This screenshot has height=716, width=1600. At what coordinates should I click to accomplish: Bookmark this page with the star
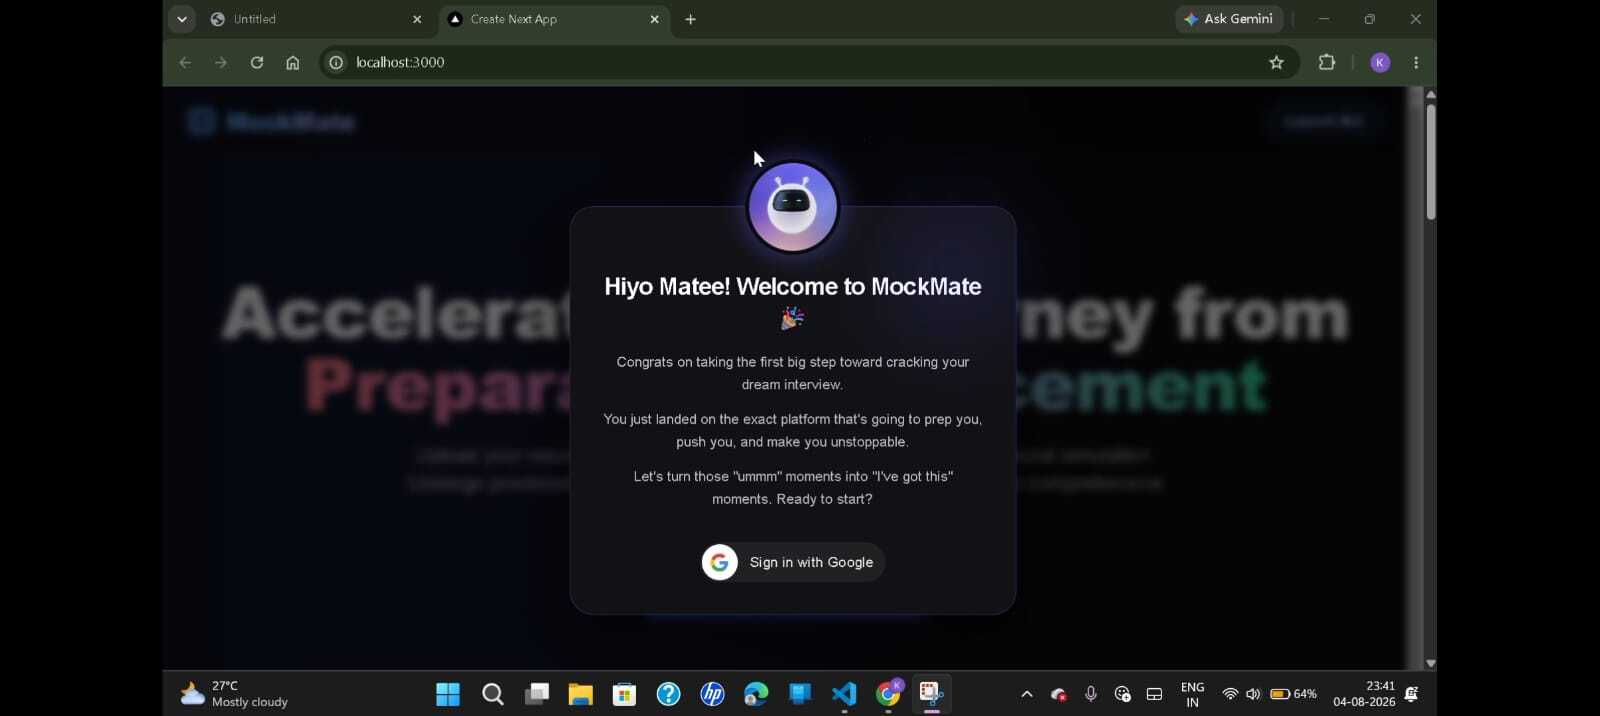(1276, 62)
